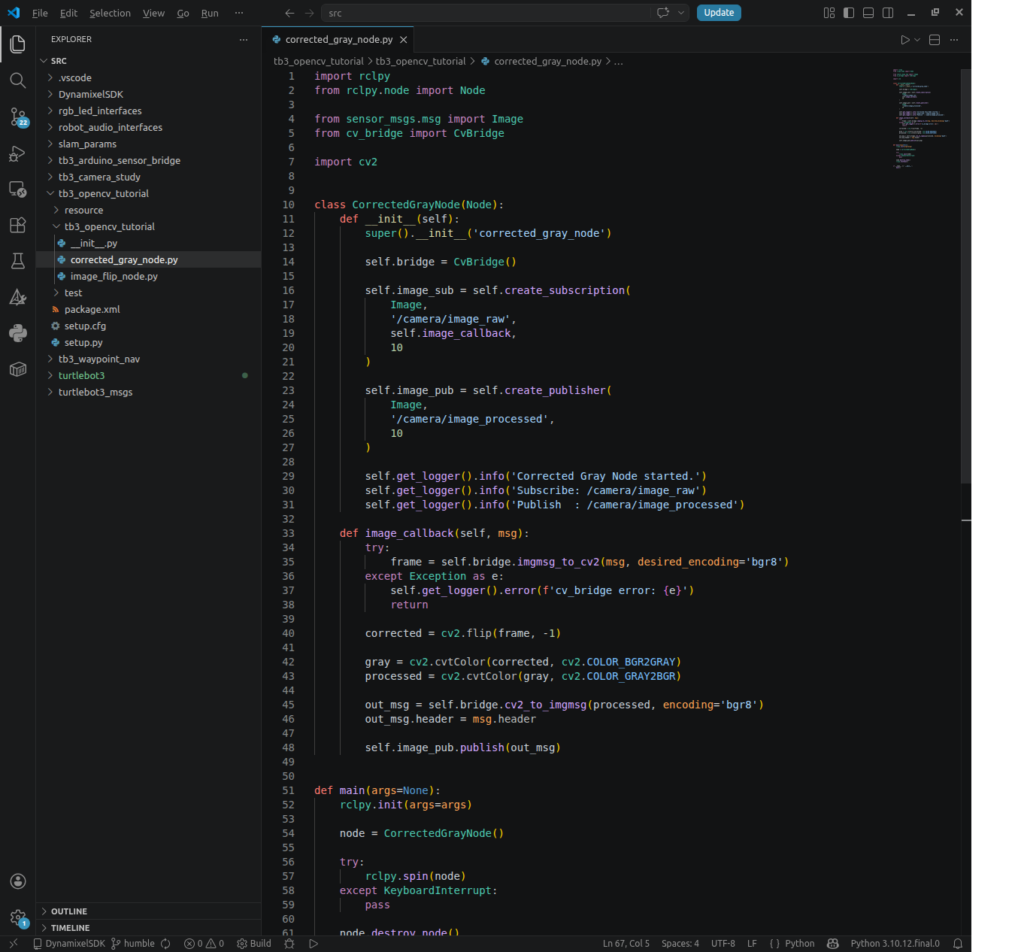
Task: Open the Explorer view in activity bar
Action: click(18, 44)
